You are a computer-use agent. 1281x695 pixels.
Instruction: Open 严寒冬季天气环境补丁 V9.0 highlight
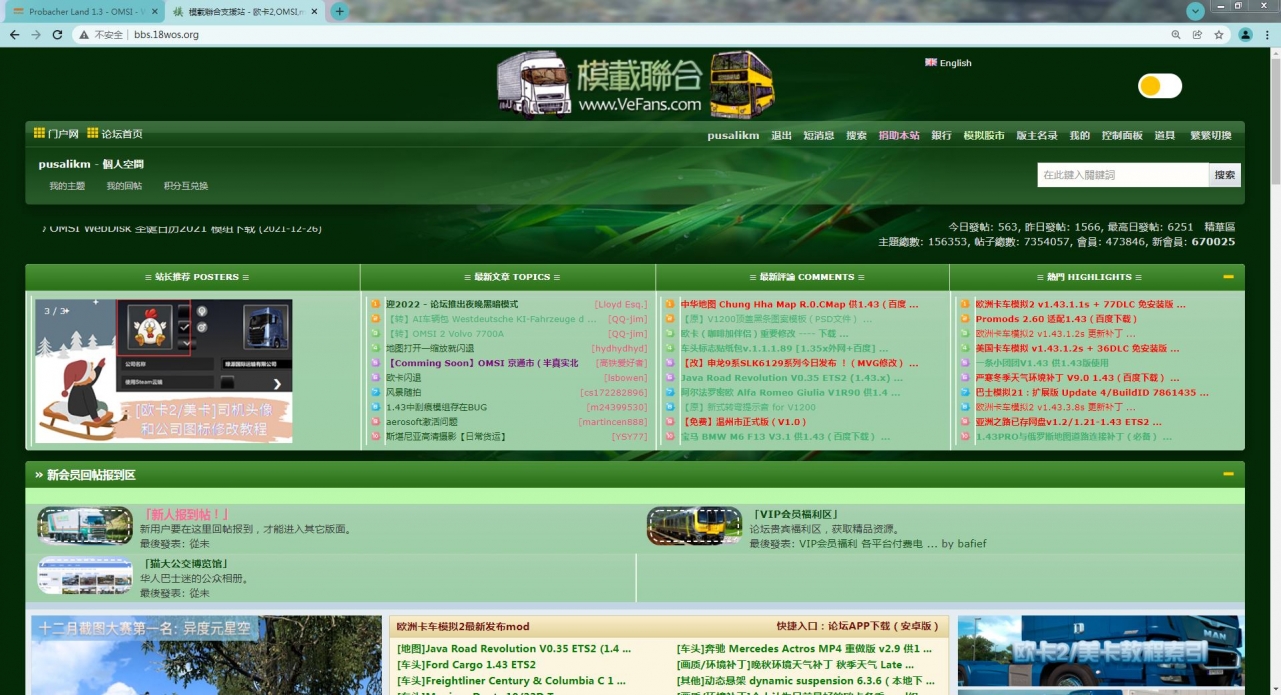pos(1078,378)
